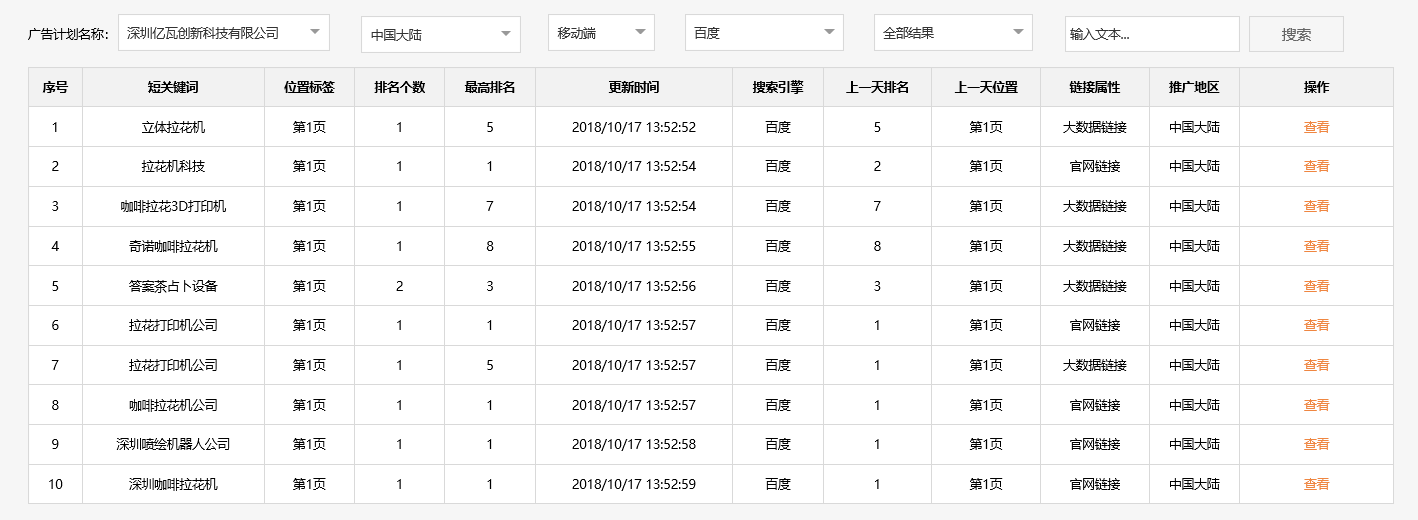Click the 最高排名 column header
This screenshot has height=520, width=1418.
[x=490, y=87]
